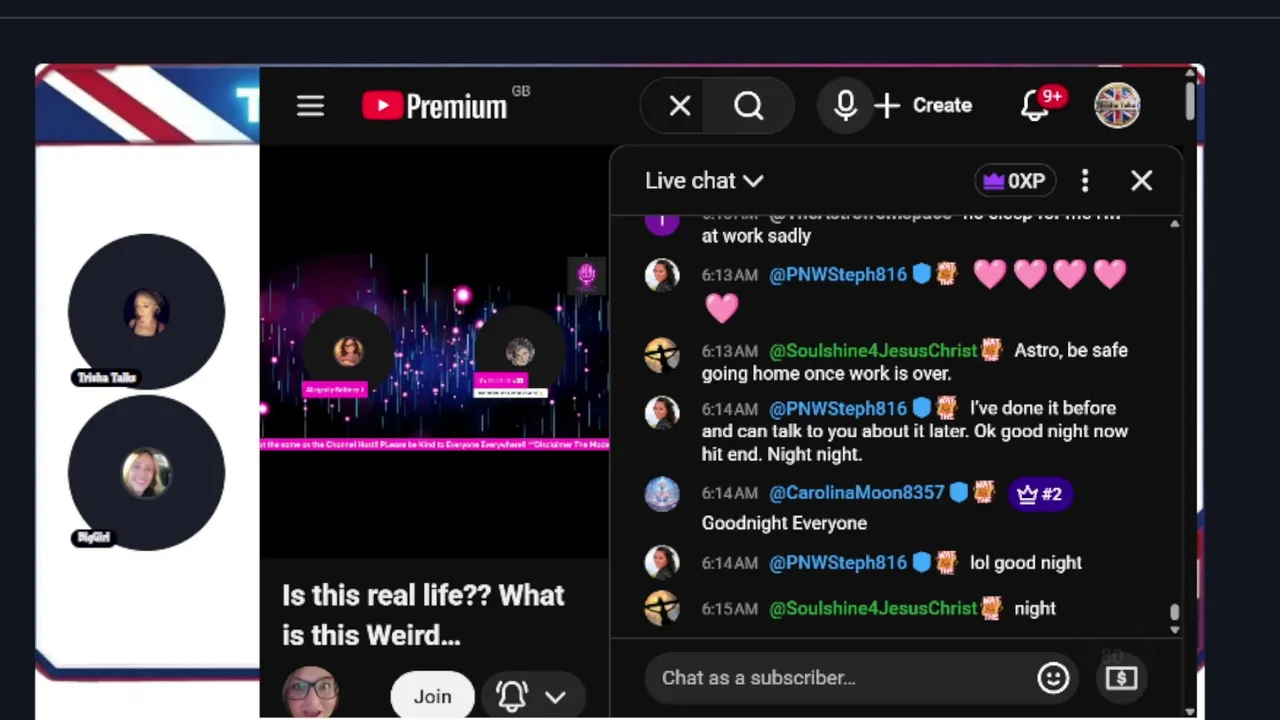
Task: Open @CarolinaMoon8357 username in chat
Action: (856, 493)
